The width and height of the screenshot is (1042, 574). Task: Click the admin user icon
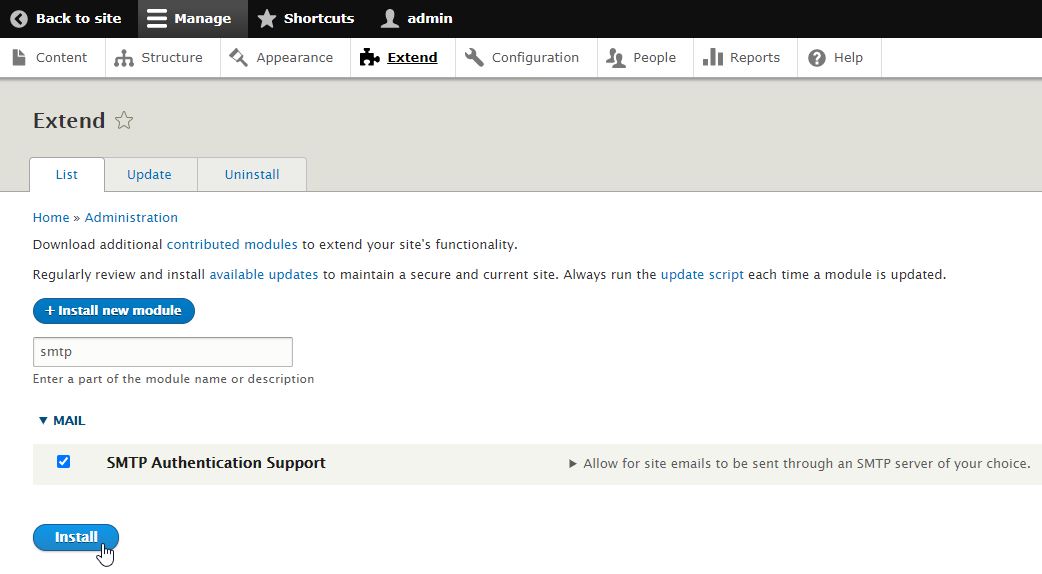[x=391, y=19]
